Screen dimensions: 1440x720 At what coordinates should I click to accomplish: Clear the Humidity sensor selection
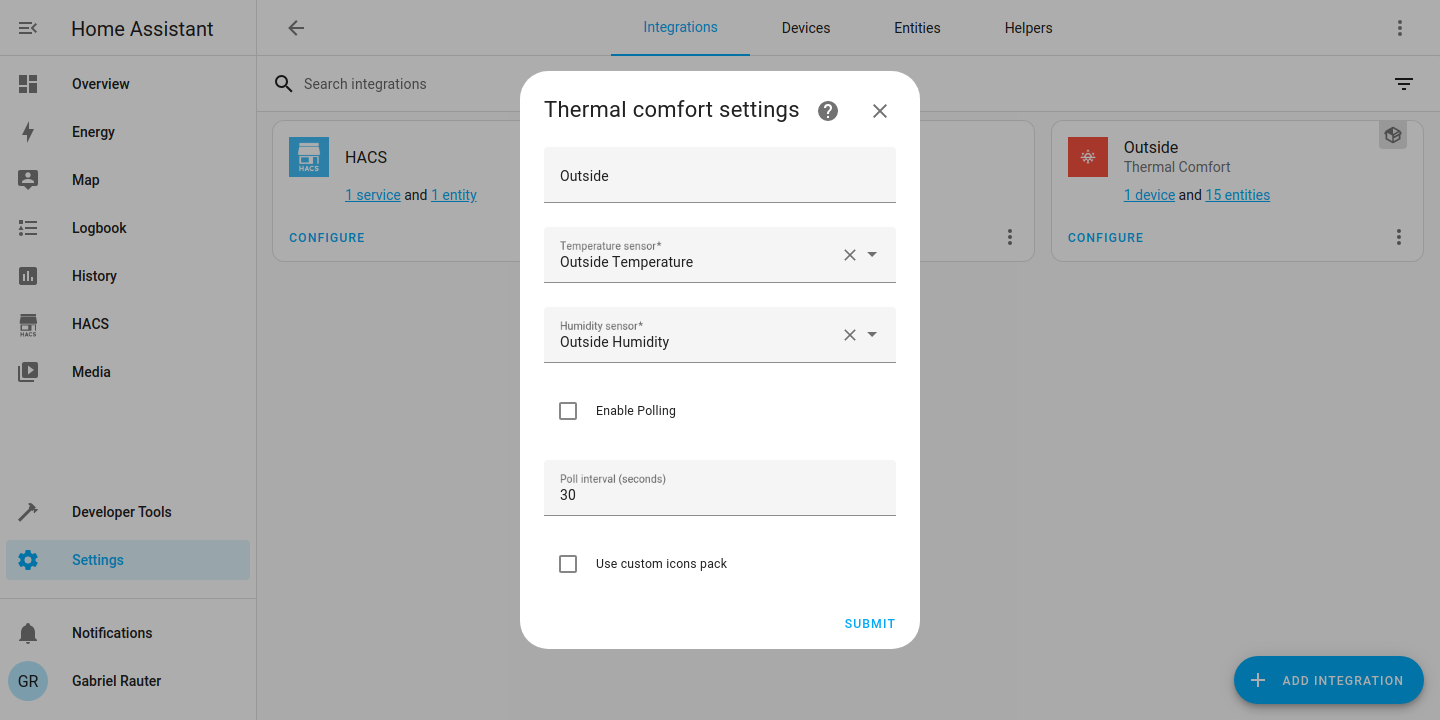click(850, 335)
